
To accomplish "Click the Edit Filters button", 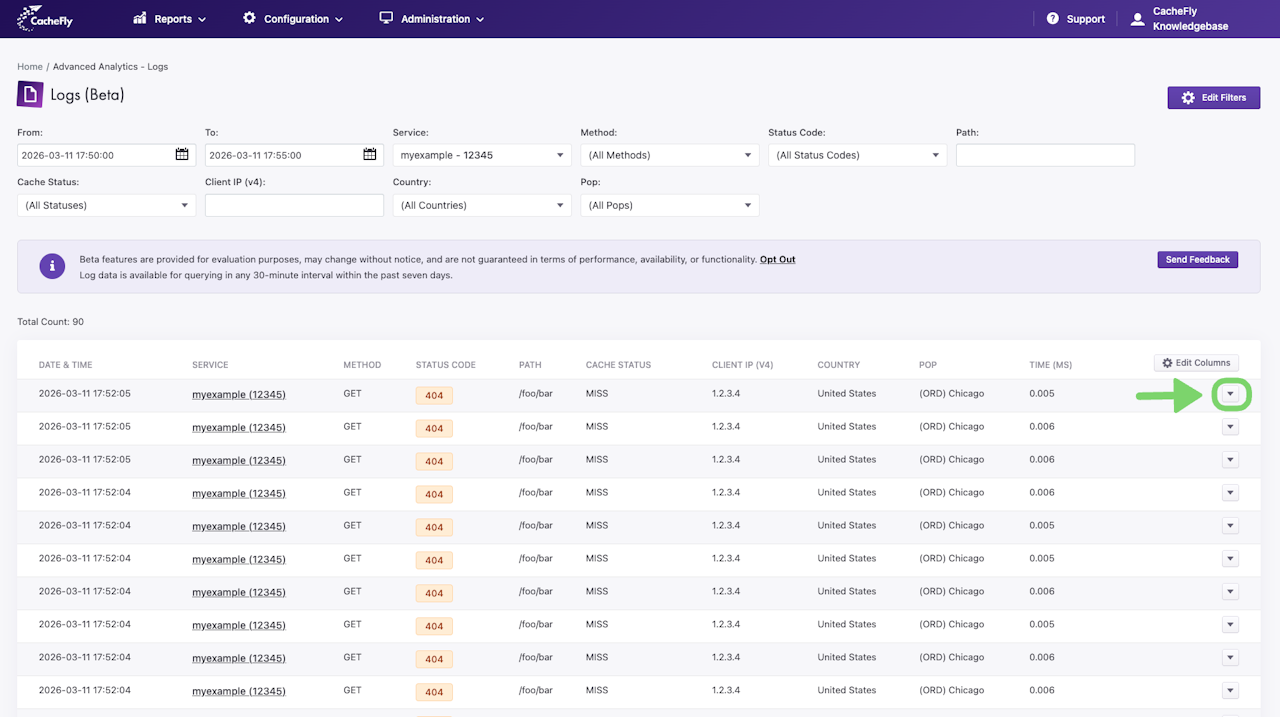I will tap(1213, 97).
